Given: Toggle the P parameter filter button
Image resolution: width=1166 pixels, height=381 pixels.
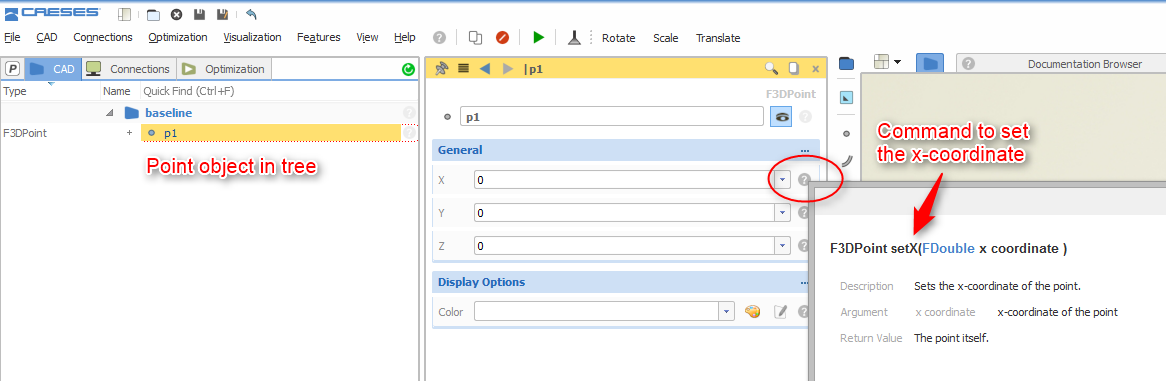Looking at the screenshot, I should pos(13,68).
